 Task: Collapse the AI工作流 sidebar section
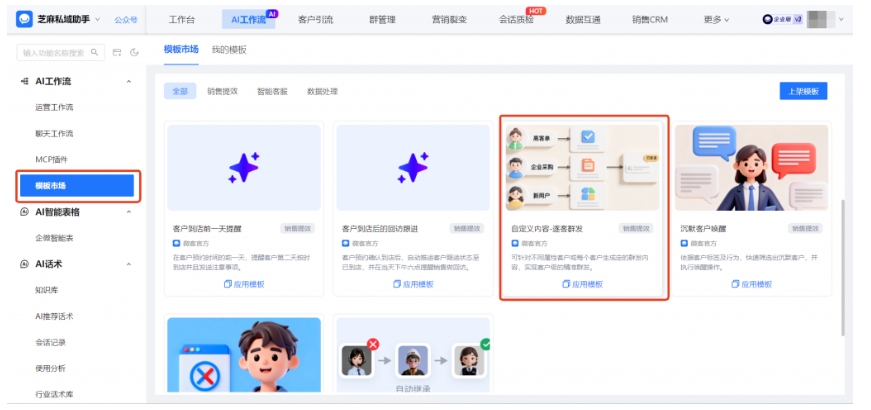(x=129, y=82)
